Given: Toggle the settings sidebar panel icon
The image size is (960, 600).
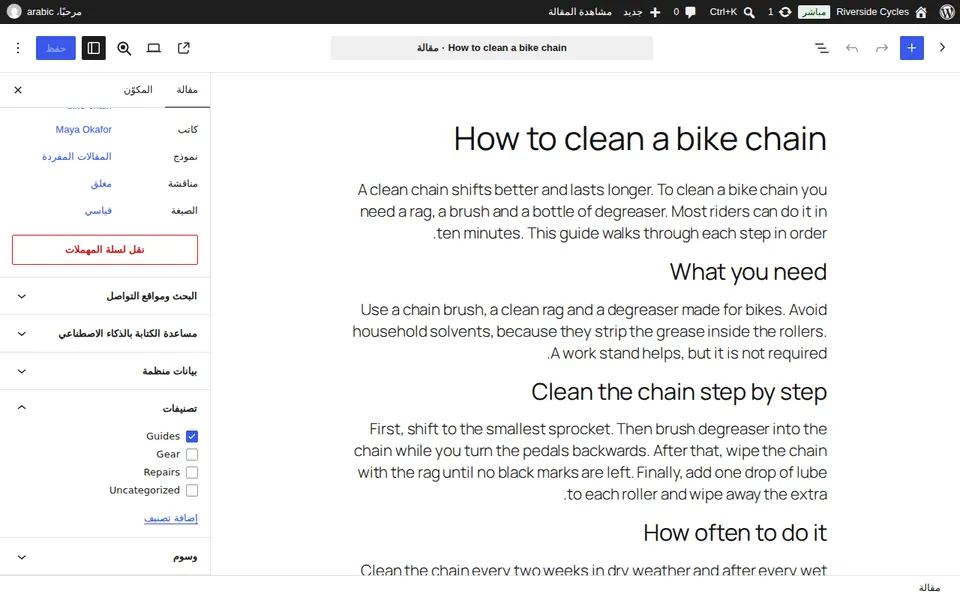Looking at the screenshot, I should (94, 48).
